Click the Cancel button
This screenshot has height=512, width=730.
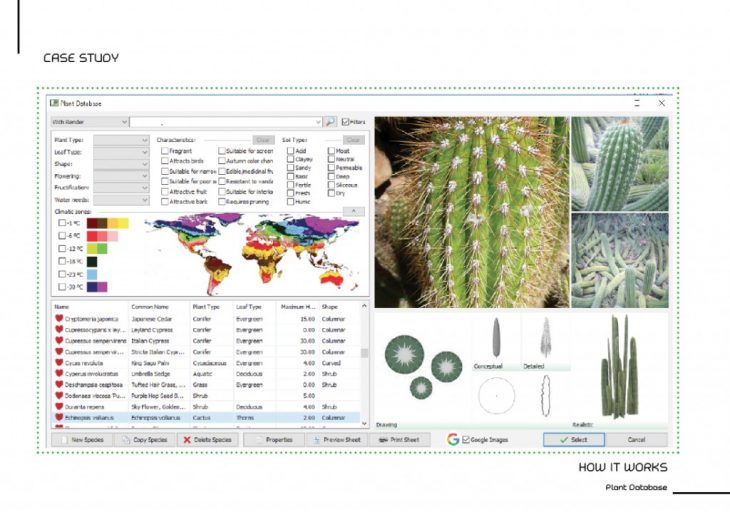pos(636,439)
